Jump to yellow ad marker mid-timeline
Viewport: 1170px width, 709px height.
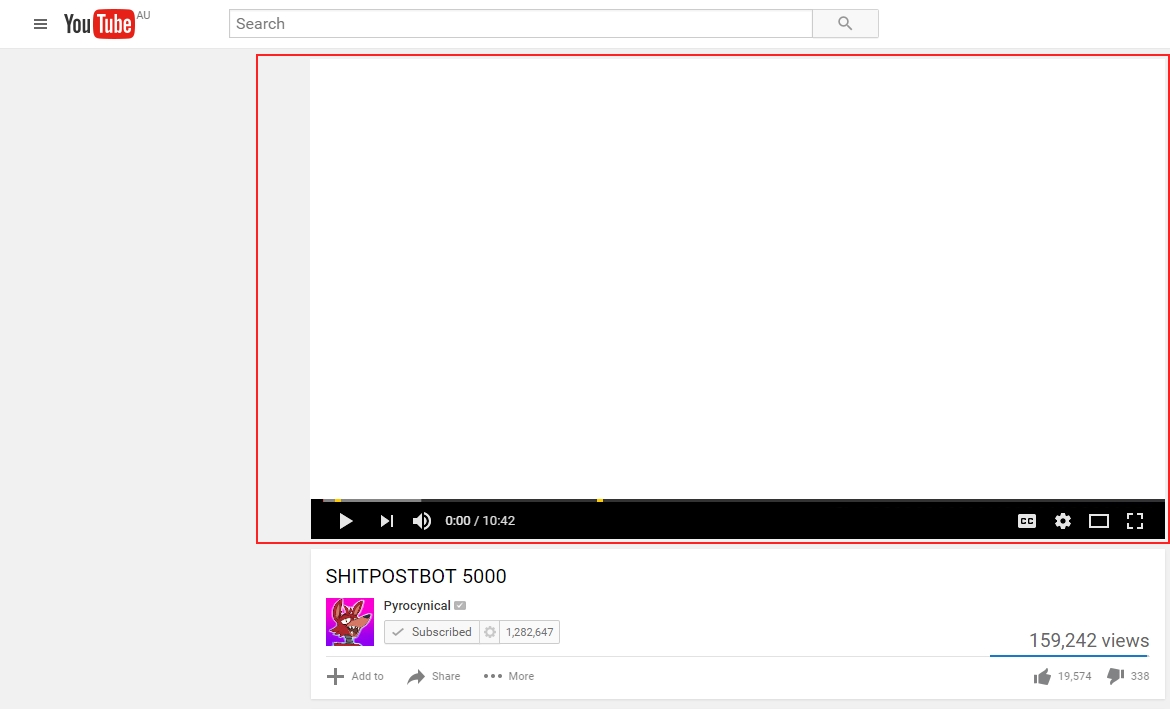click(x=600, y=500)
